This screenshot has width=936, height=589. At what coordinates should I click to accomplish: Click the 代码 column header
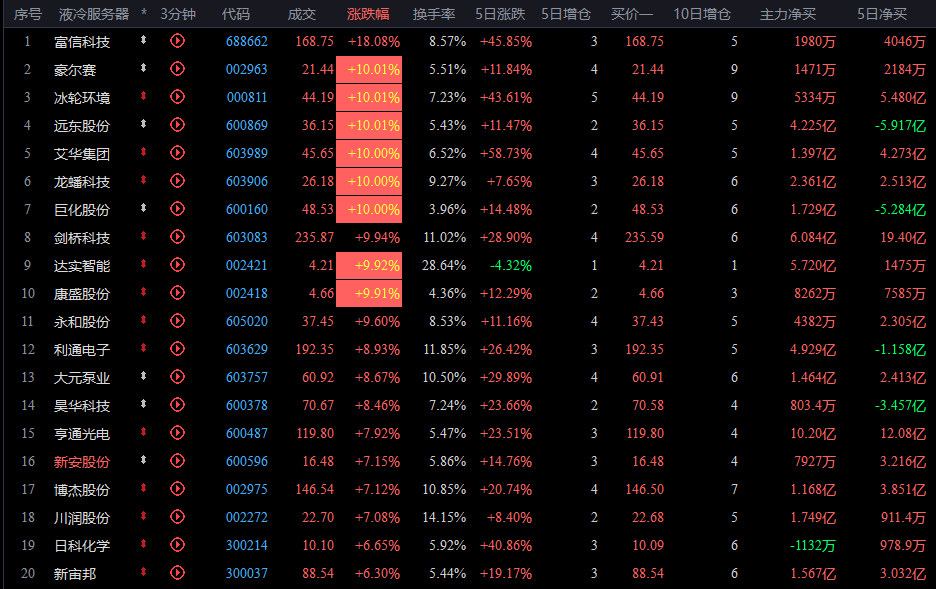[236, 14]
